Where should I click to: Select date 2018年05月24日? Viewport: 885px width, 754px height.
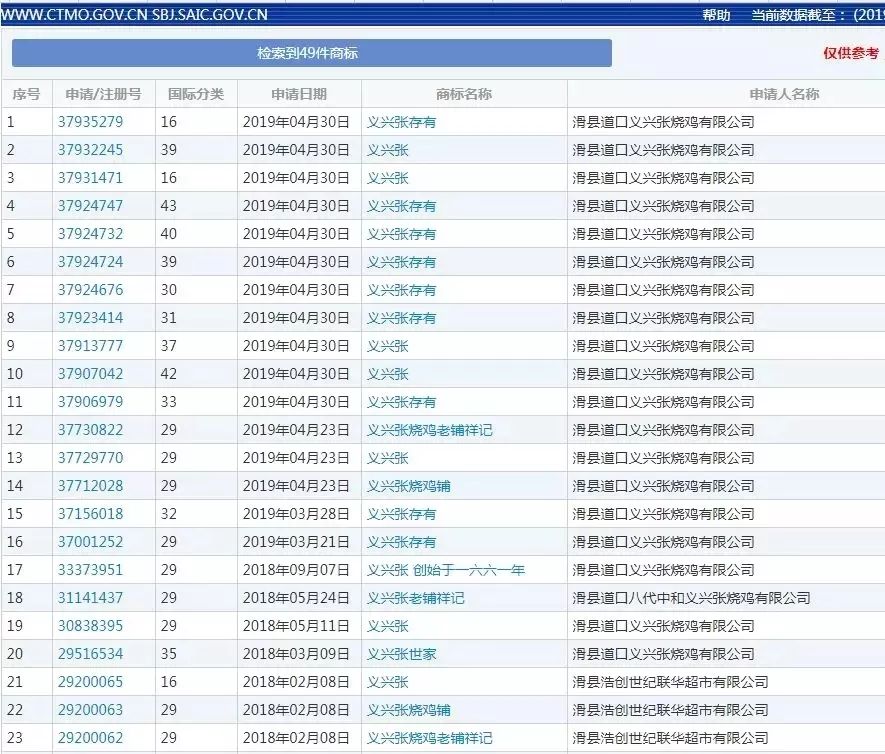(296, 598)
